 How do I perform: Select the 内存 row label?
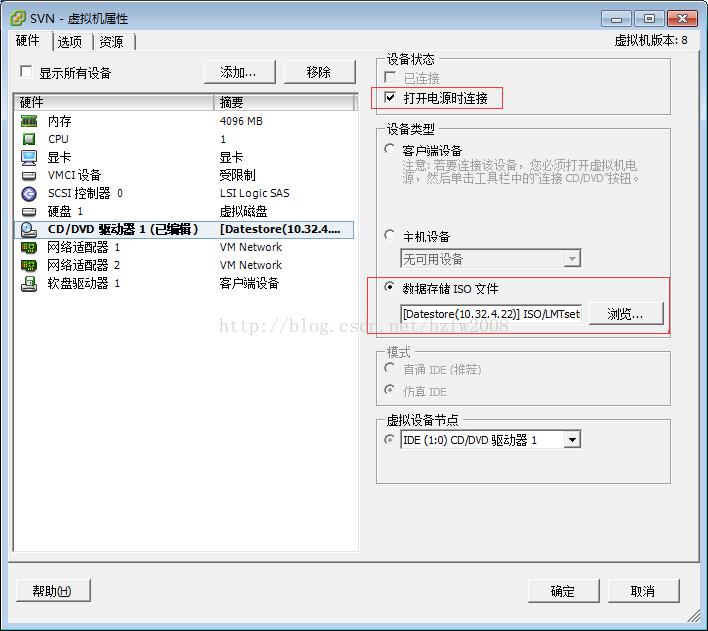click(x=60, y=121)
